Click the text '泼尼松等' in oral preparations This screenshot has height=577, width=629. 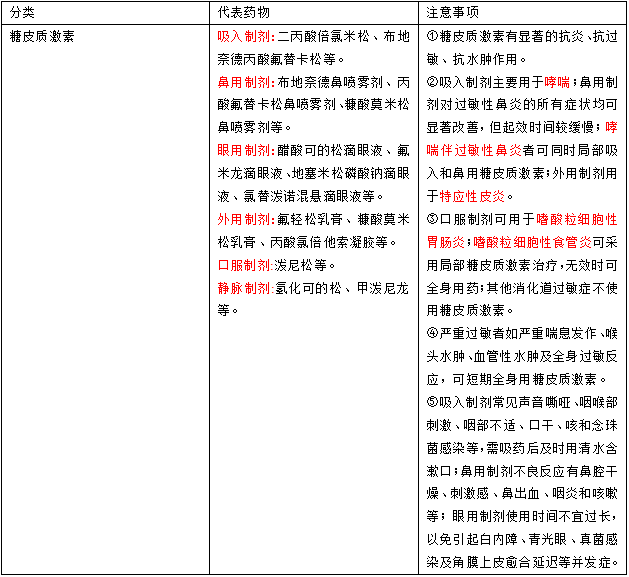pos(300,265)
